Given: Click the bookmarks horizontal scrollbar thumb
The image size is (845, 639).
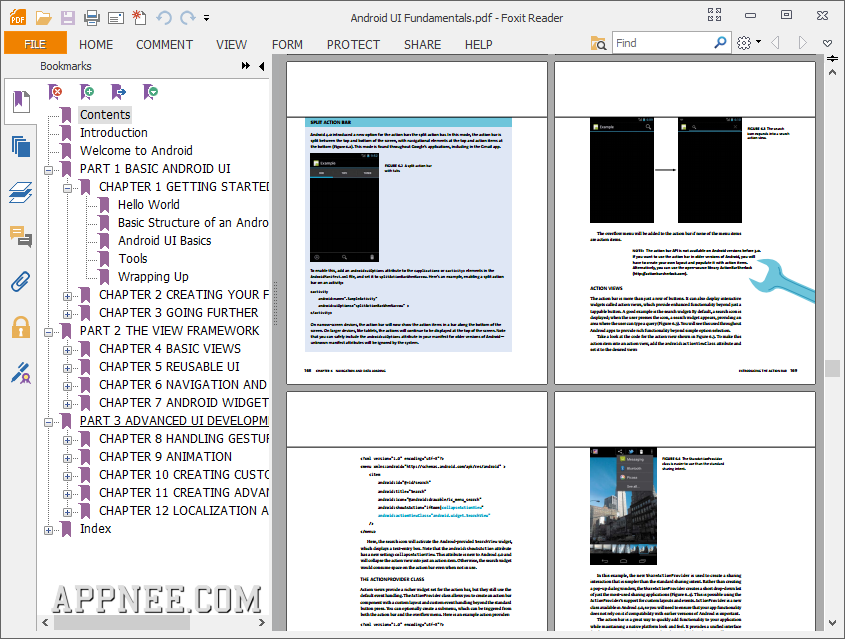Looking at the screenshot, I should coord(122,623).
